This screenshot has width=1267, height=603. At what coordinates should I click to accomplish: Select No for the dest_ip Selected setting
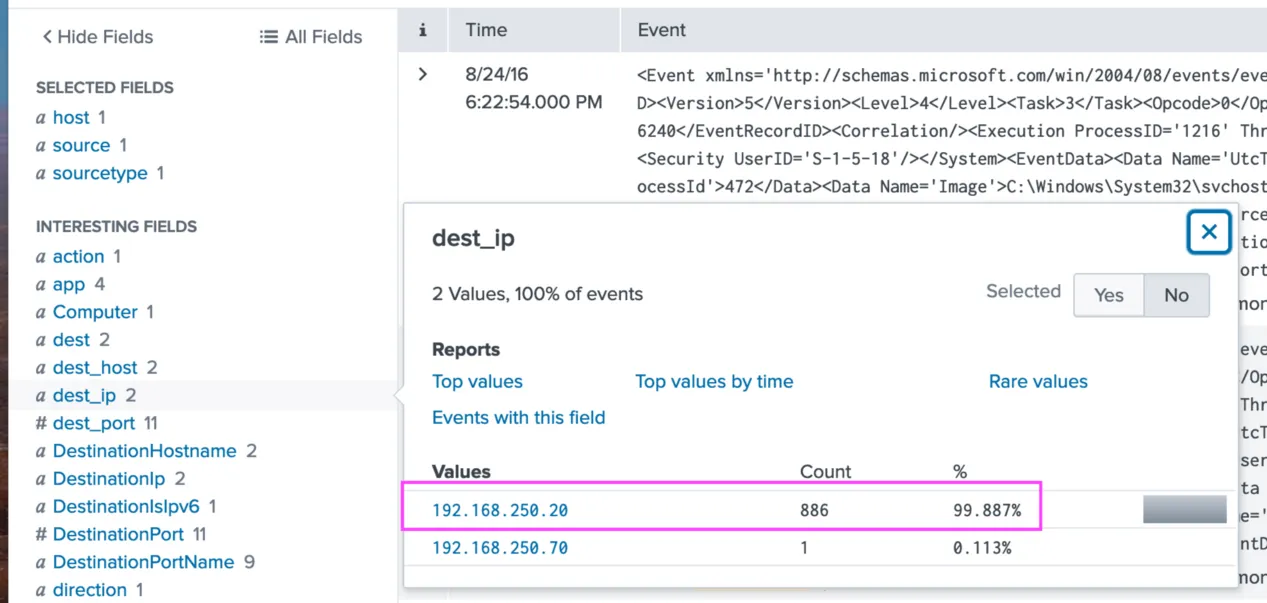coord(1175,295)
